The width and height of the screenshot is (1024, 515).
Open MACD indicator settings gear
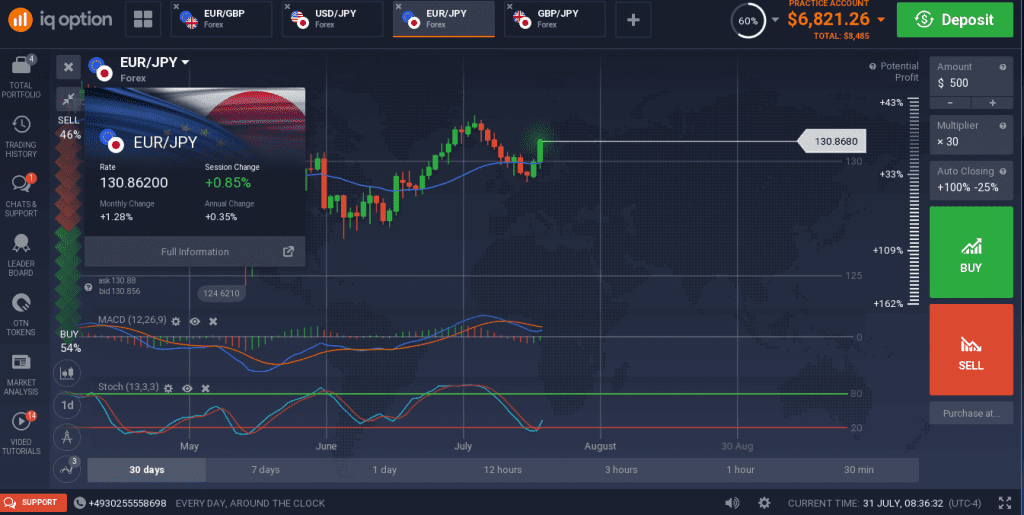[176, 321]
